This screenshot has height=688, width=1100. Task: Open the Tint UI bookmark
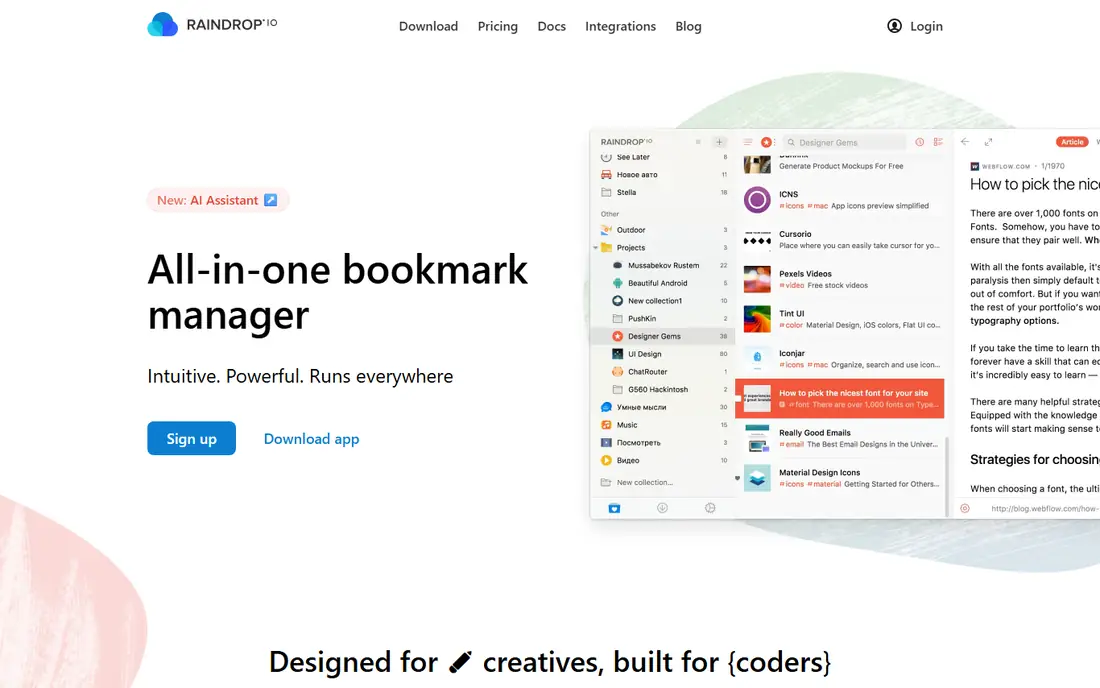coord(840,319)
